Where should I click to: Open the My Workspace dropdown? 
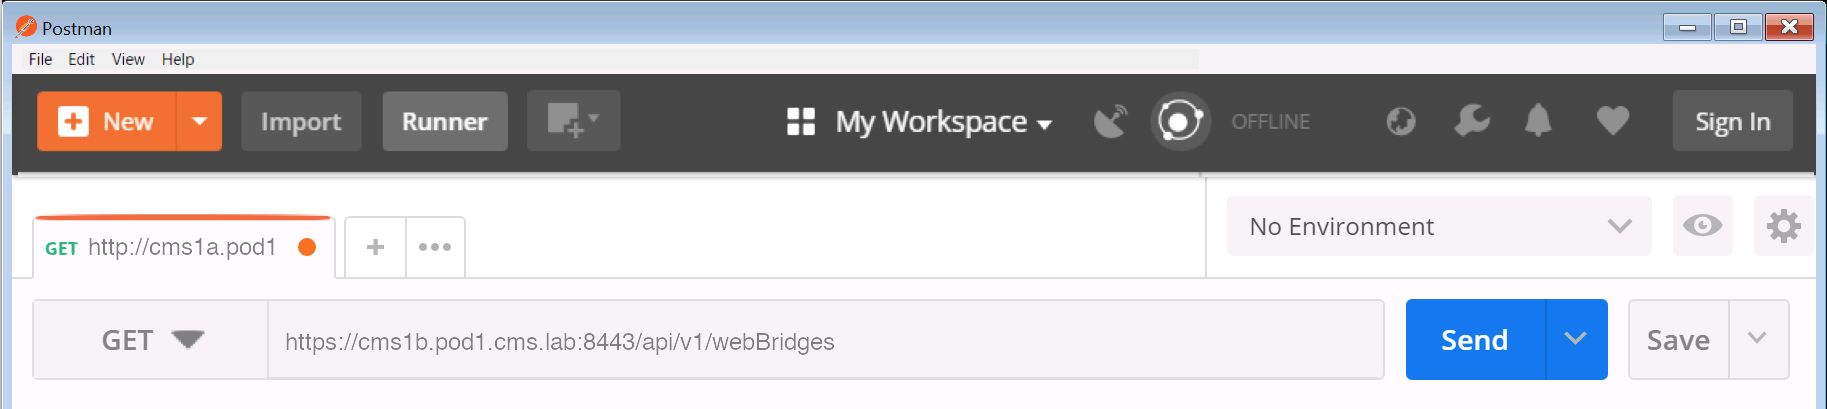pos(920,122)
